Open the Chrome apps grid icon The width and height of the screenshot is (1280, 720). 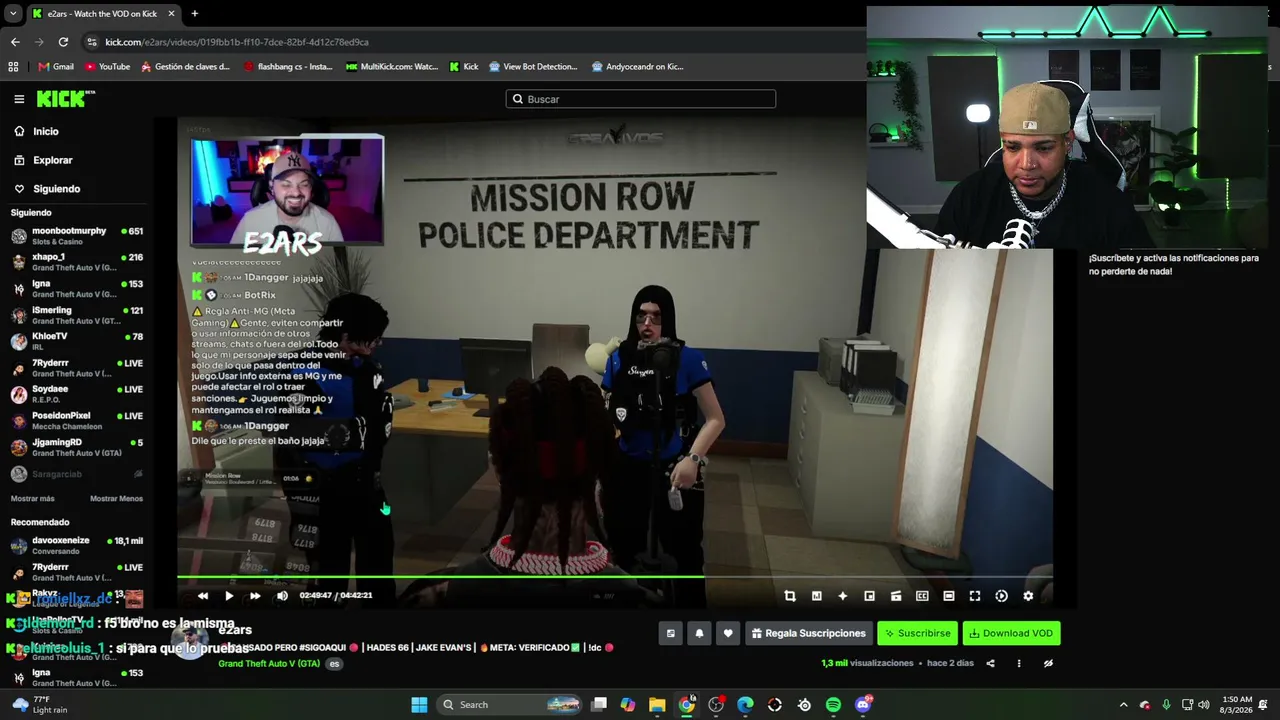pyautogui.click(x=13, y=67)
